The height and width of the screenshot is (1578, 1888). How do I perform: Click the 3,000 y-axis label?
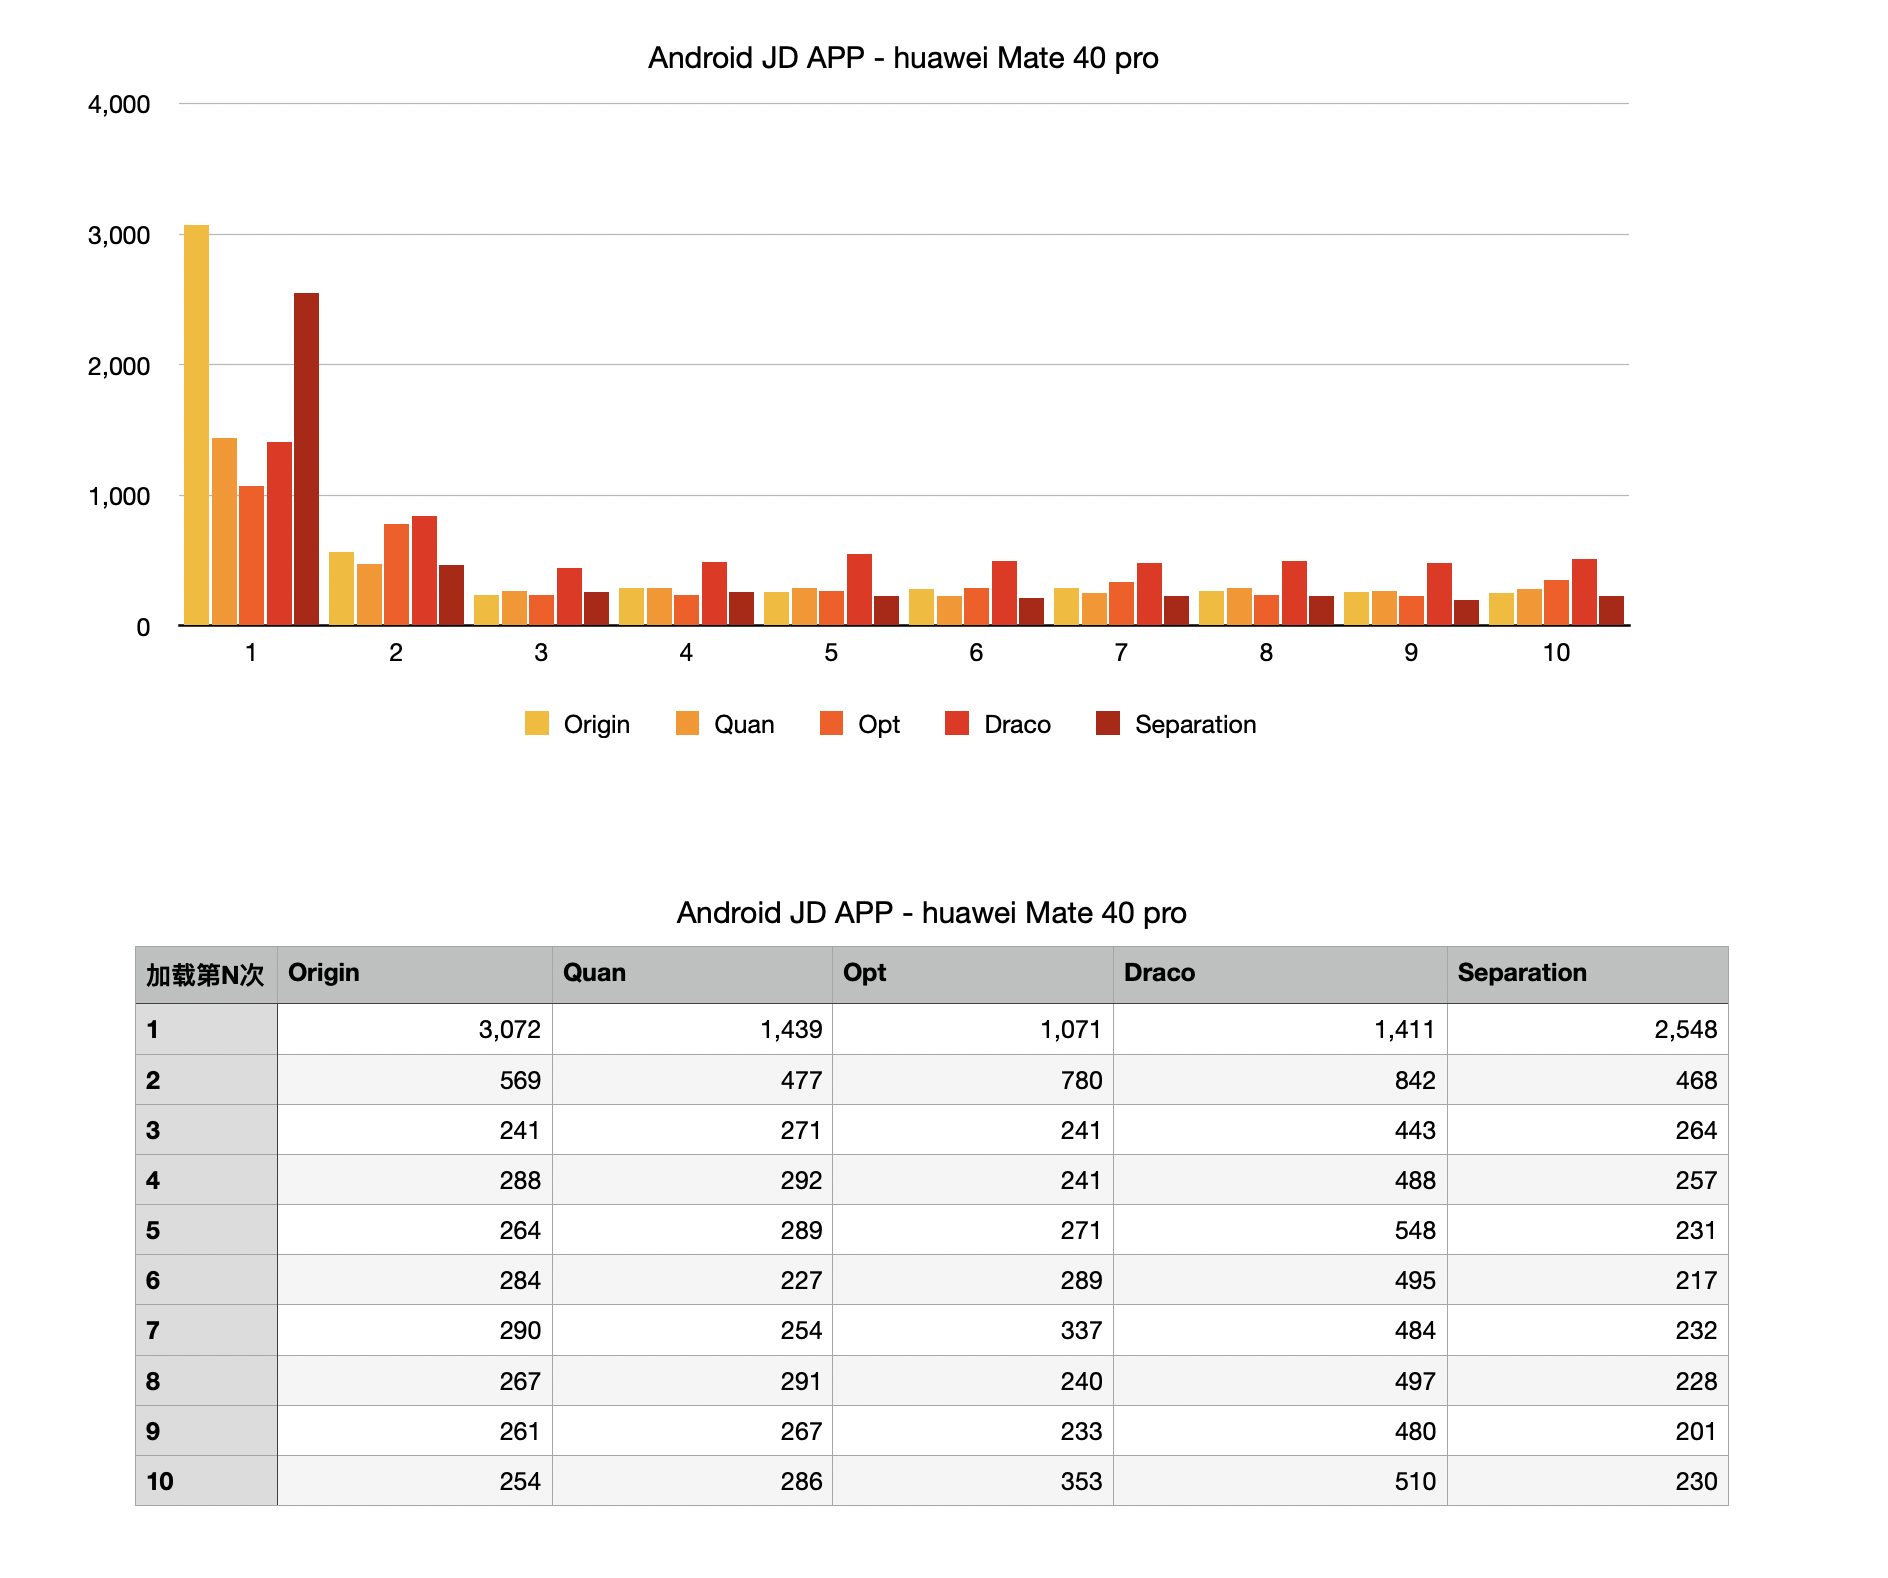[119, 235]
